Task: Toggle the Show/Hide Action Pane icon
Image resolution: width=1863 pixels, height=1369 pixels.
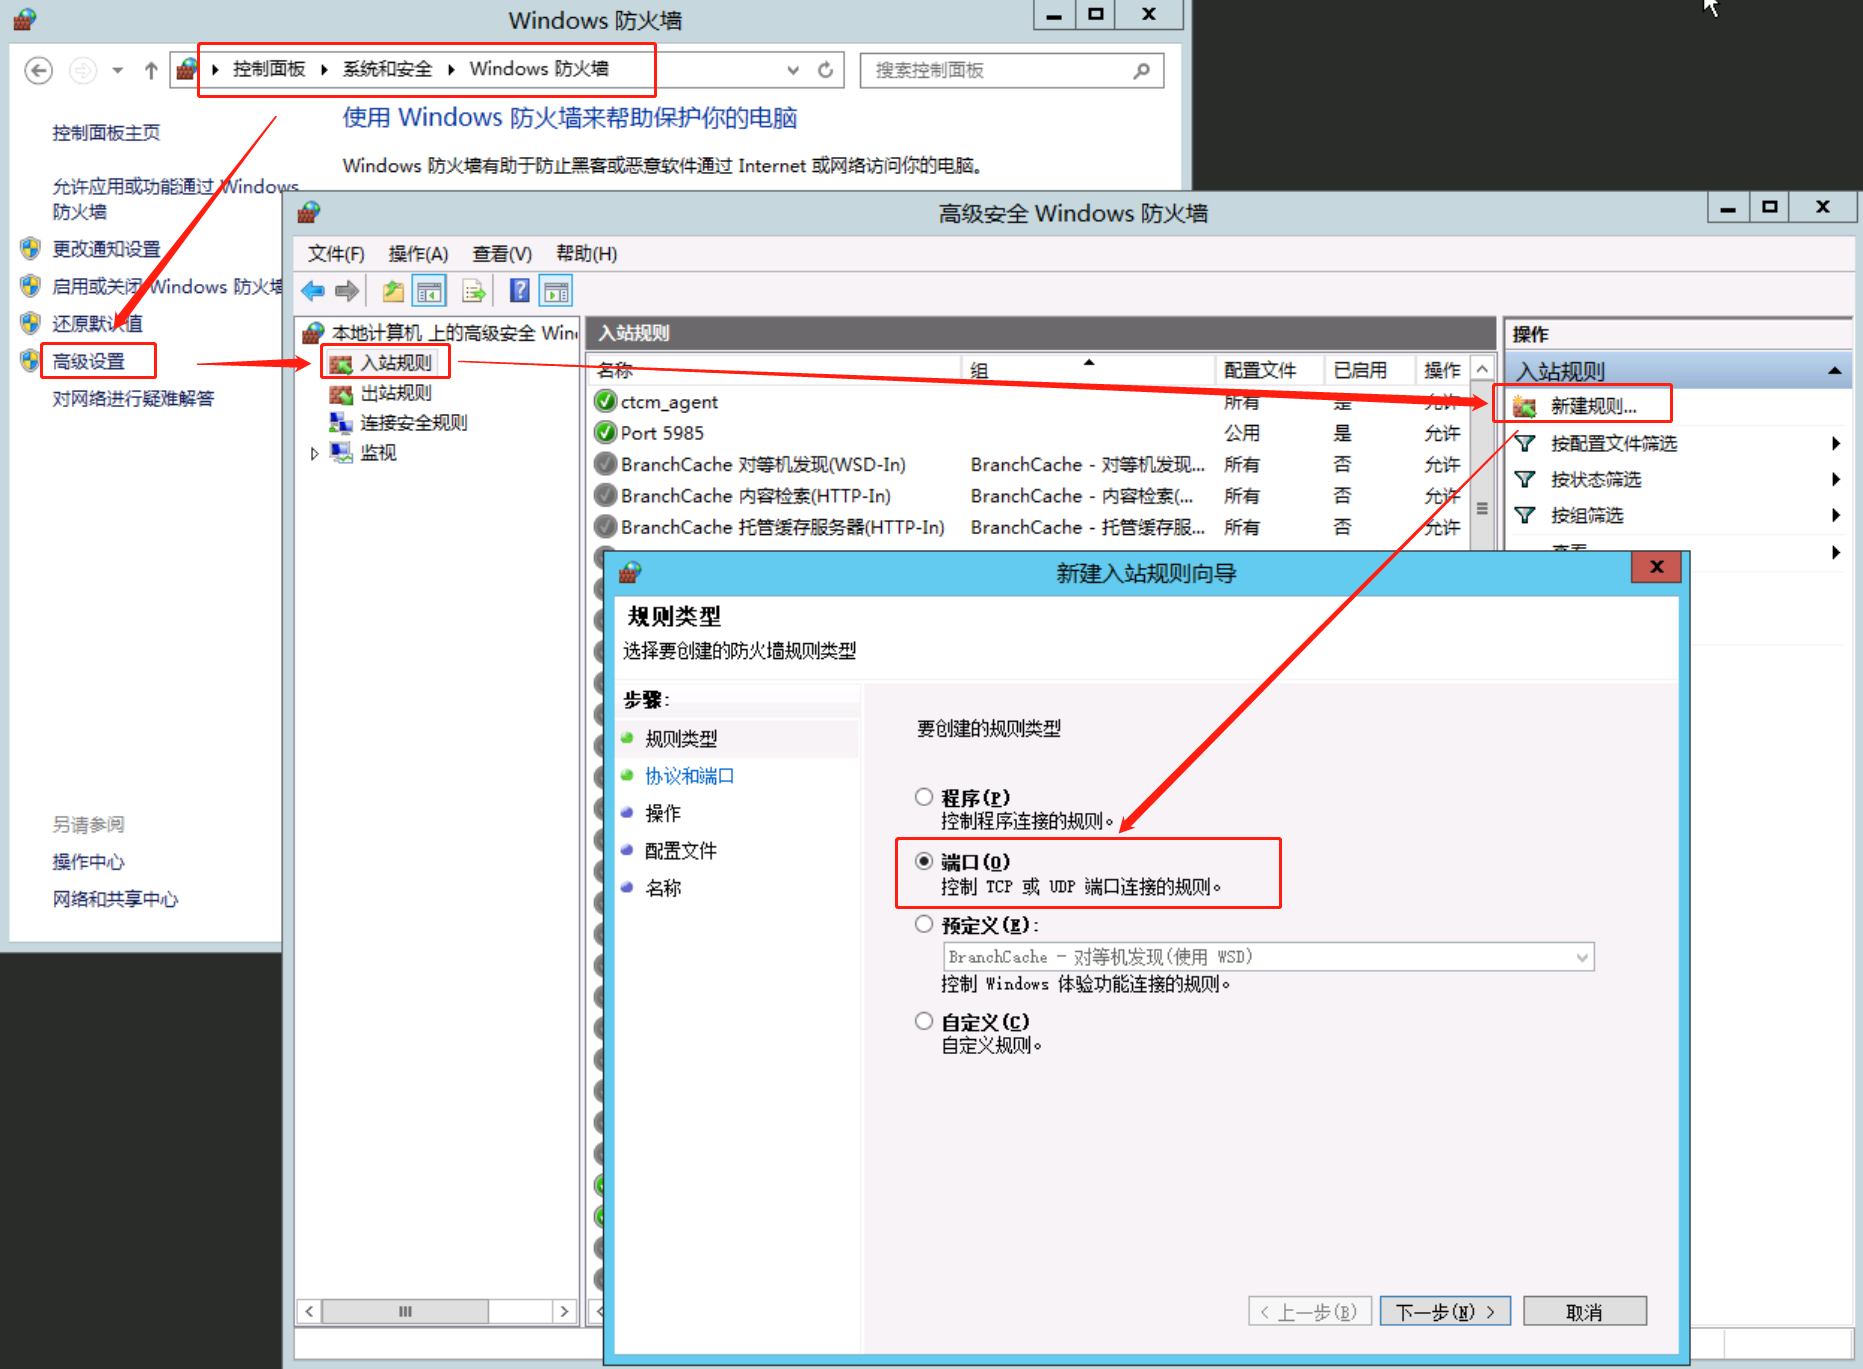Action: (556, 292)
